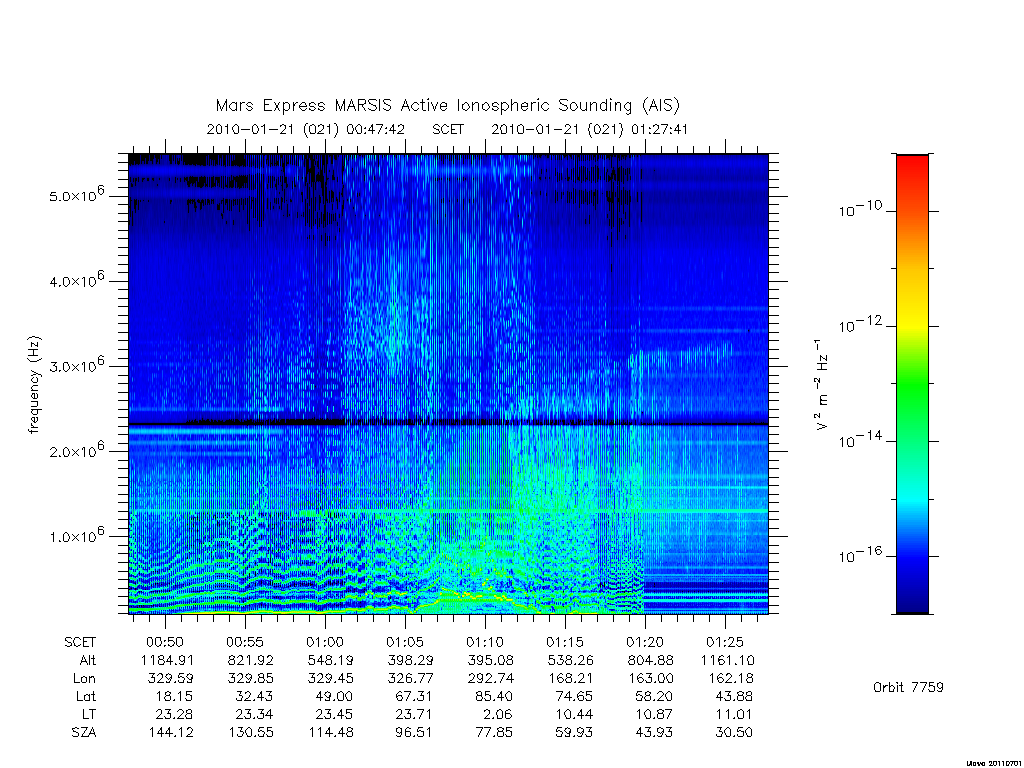Click the local time value '11.01'
Image resolution: width=1024 pixels, height=768 pixels.
733,714
